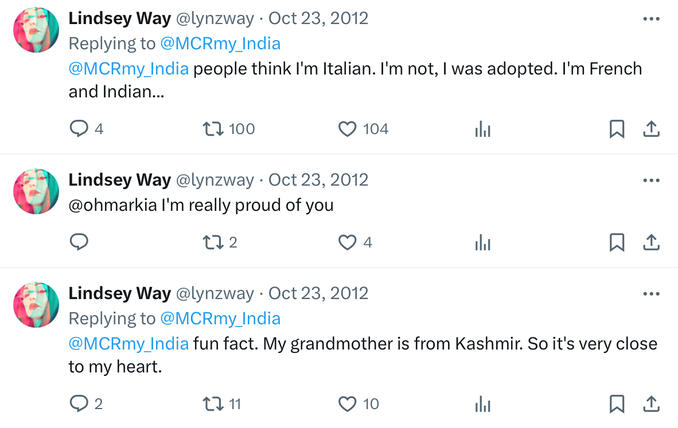Share the 'really proud of you' tweet
This screenshot has width=678, height=428.
[650, 242]
